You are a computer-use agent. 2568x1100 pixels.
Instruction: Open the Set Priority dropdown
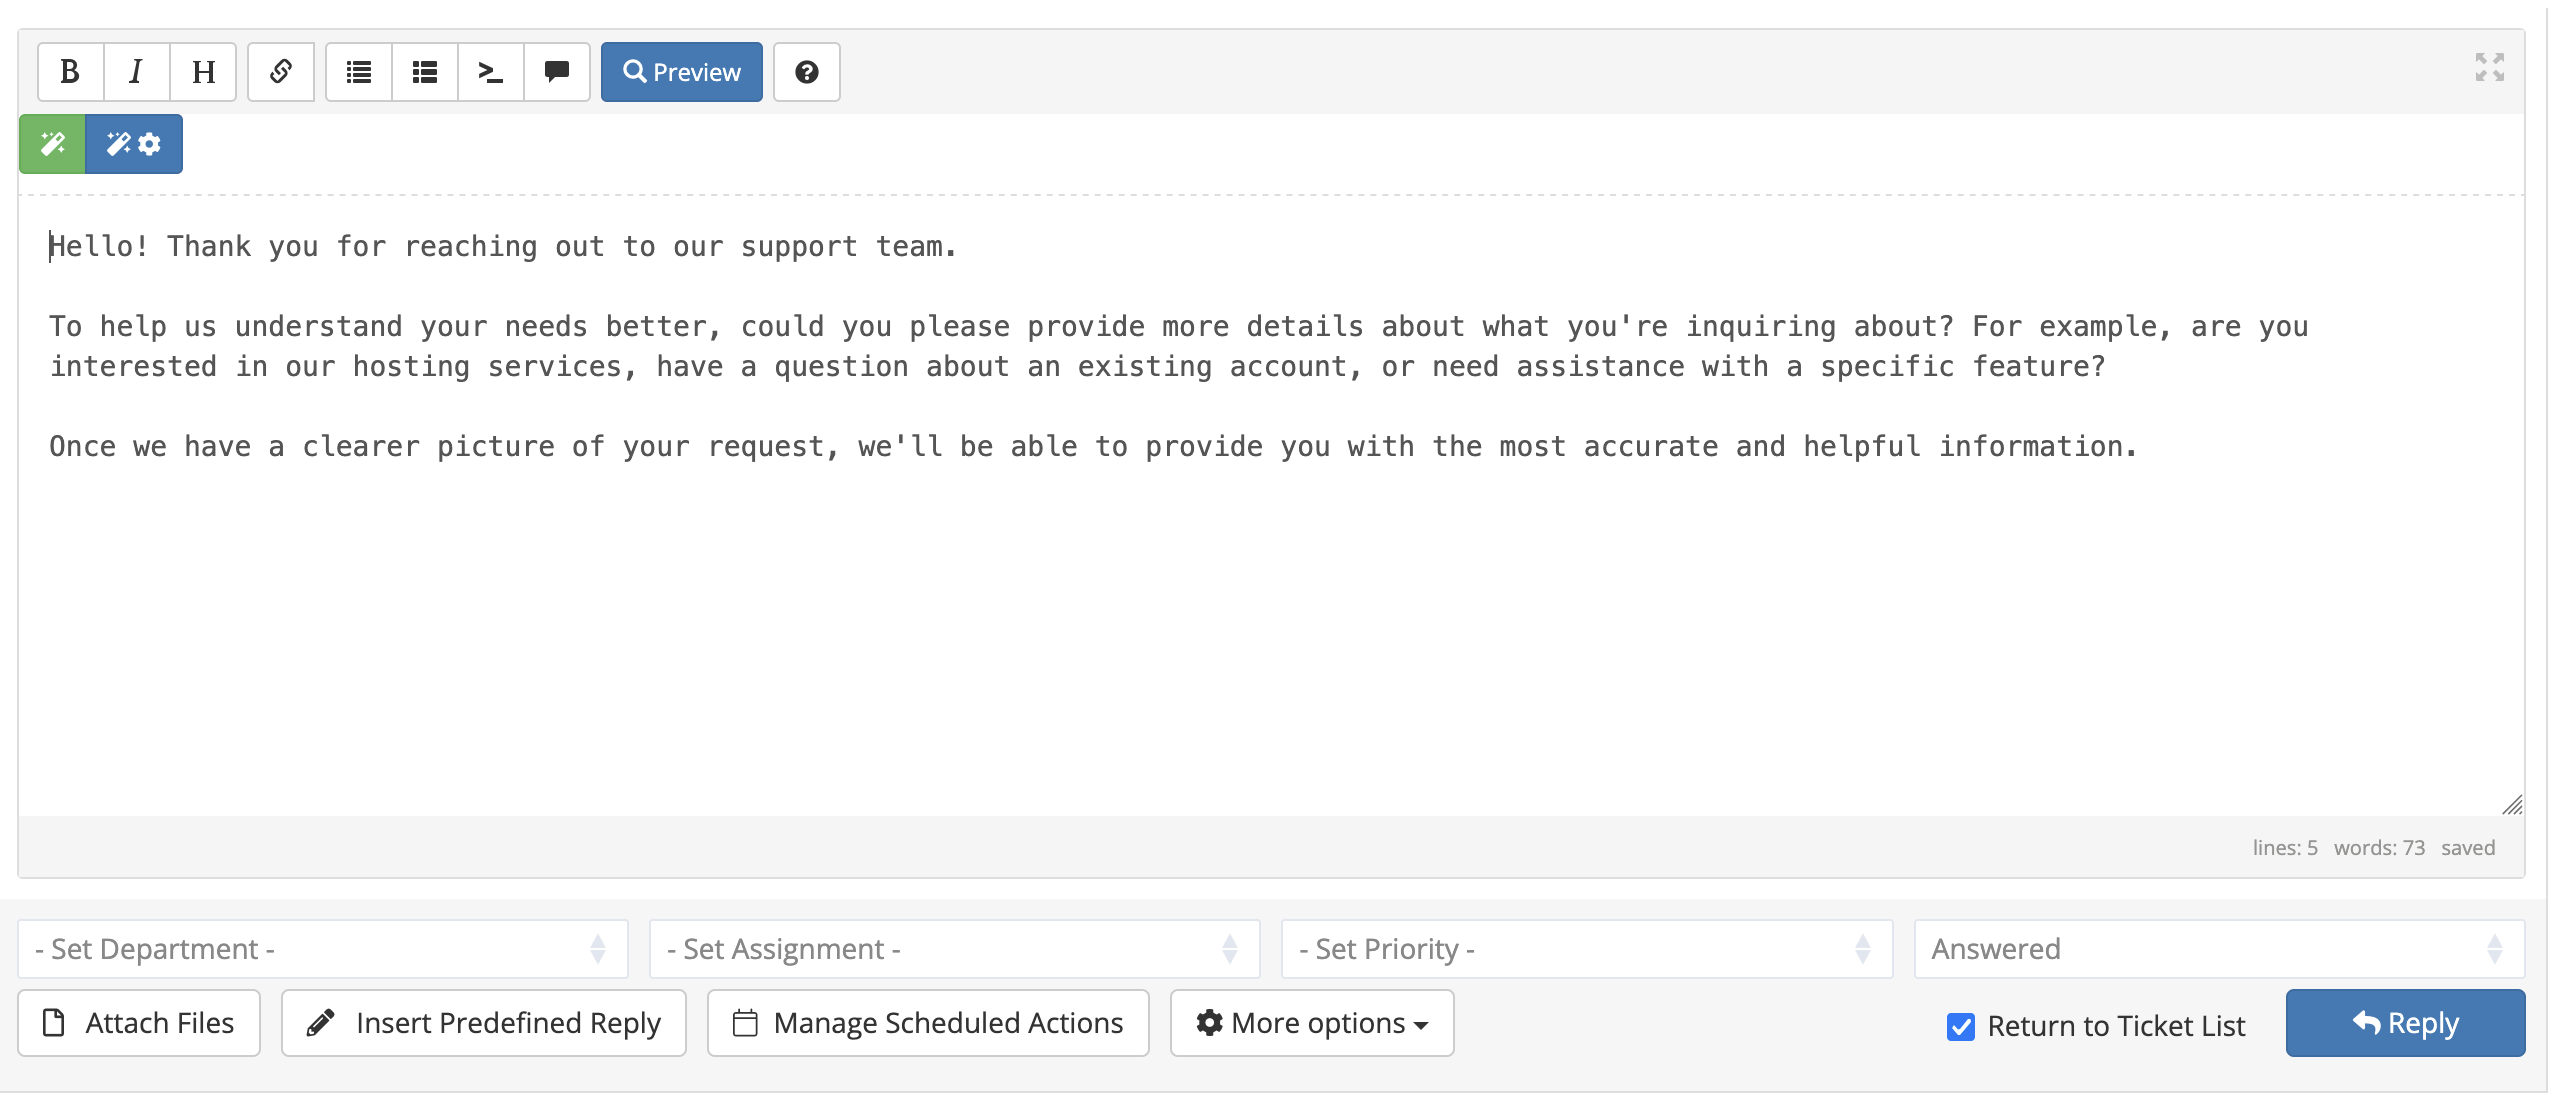1586,949
